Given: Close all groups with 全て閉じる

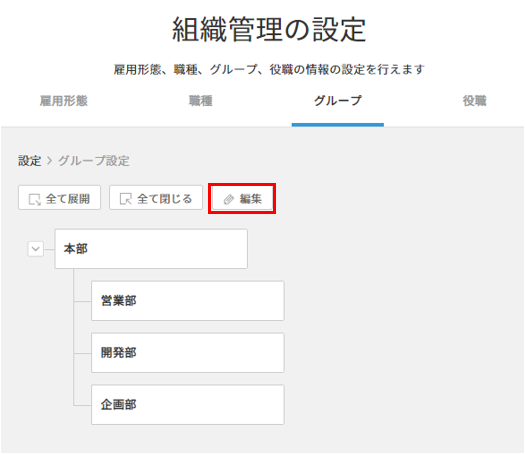Looking at the screenshot, I should click(x=156, y=198).
